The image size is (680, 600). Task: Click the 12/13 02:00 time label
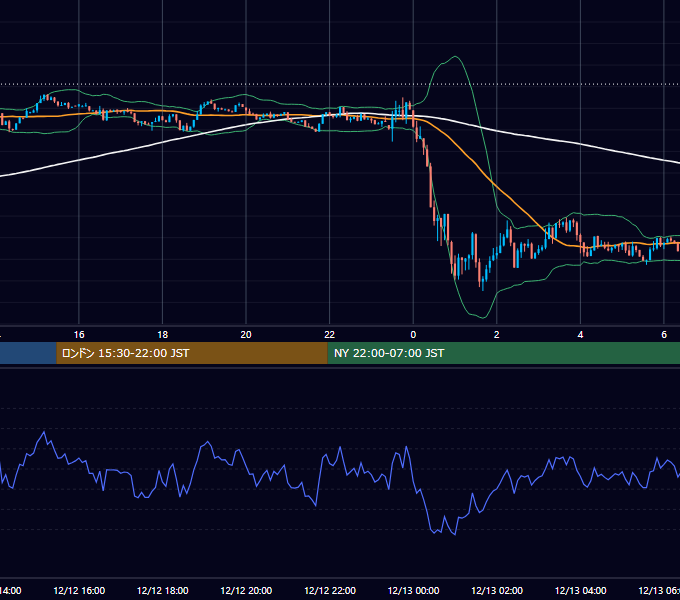point(497,590)
